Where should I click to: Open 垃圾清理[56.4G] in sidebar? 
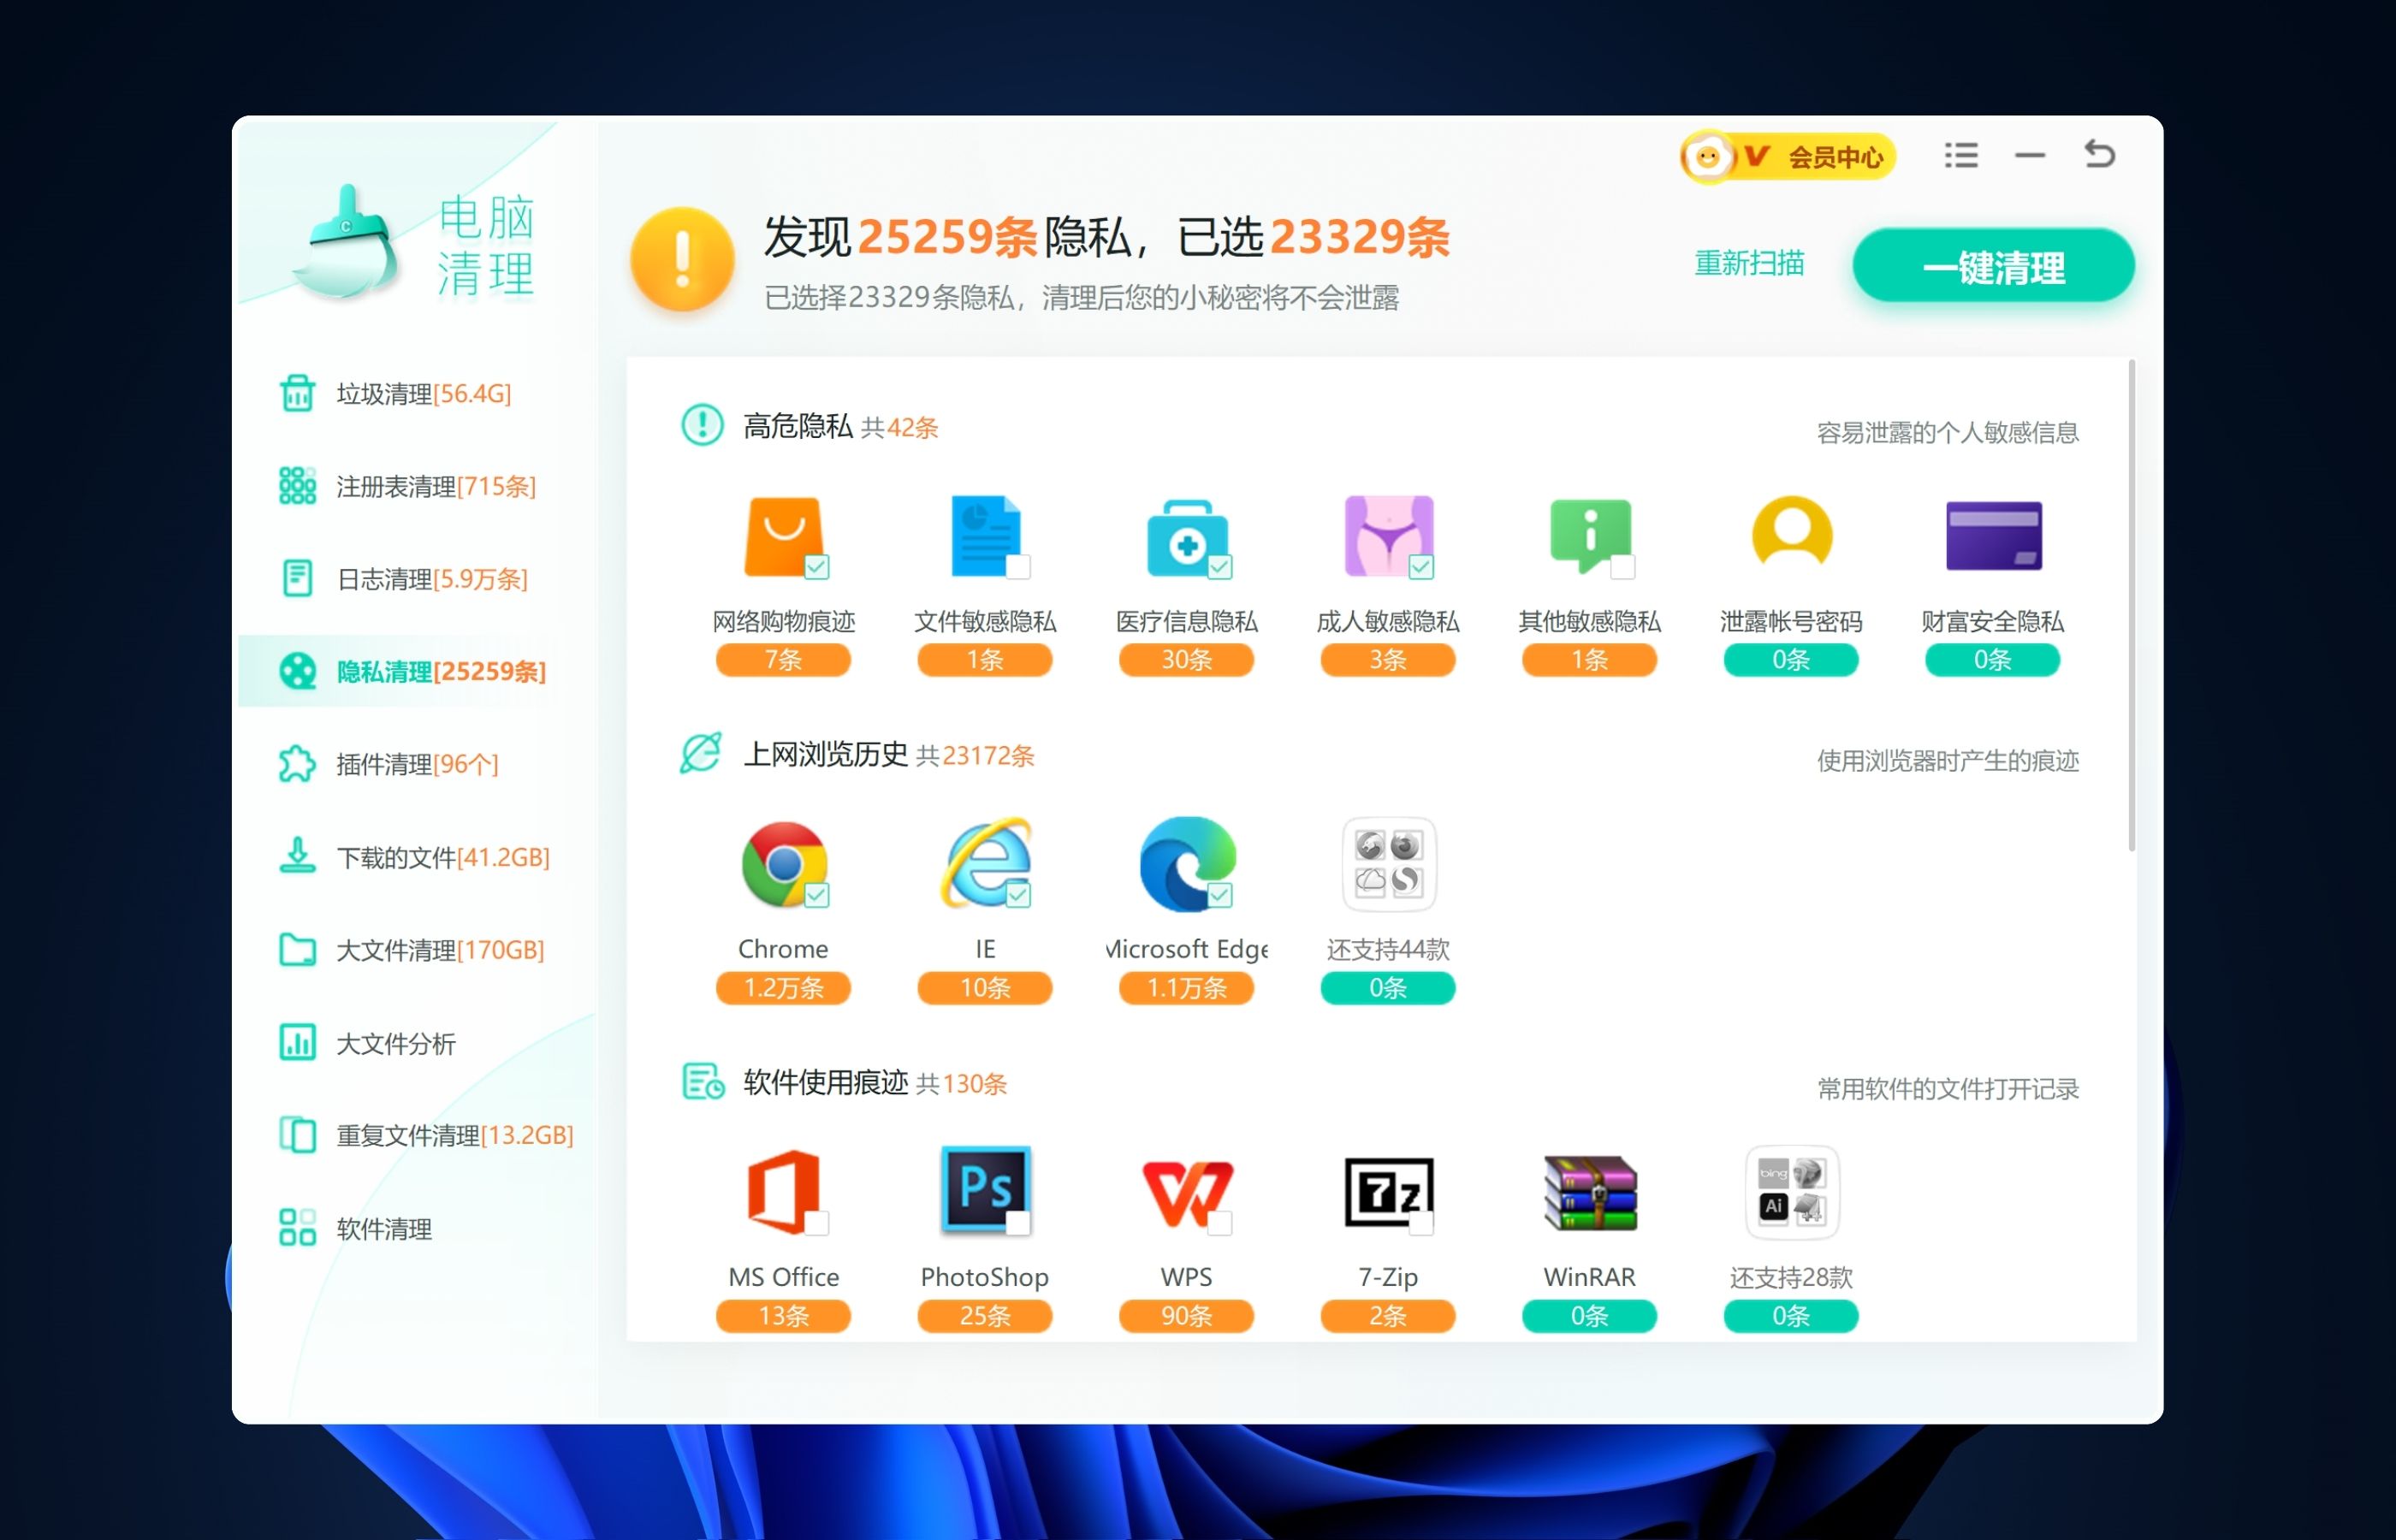[x=416, y=393]
